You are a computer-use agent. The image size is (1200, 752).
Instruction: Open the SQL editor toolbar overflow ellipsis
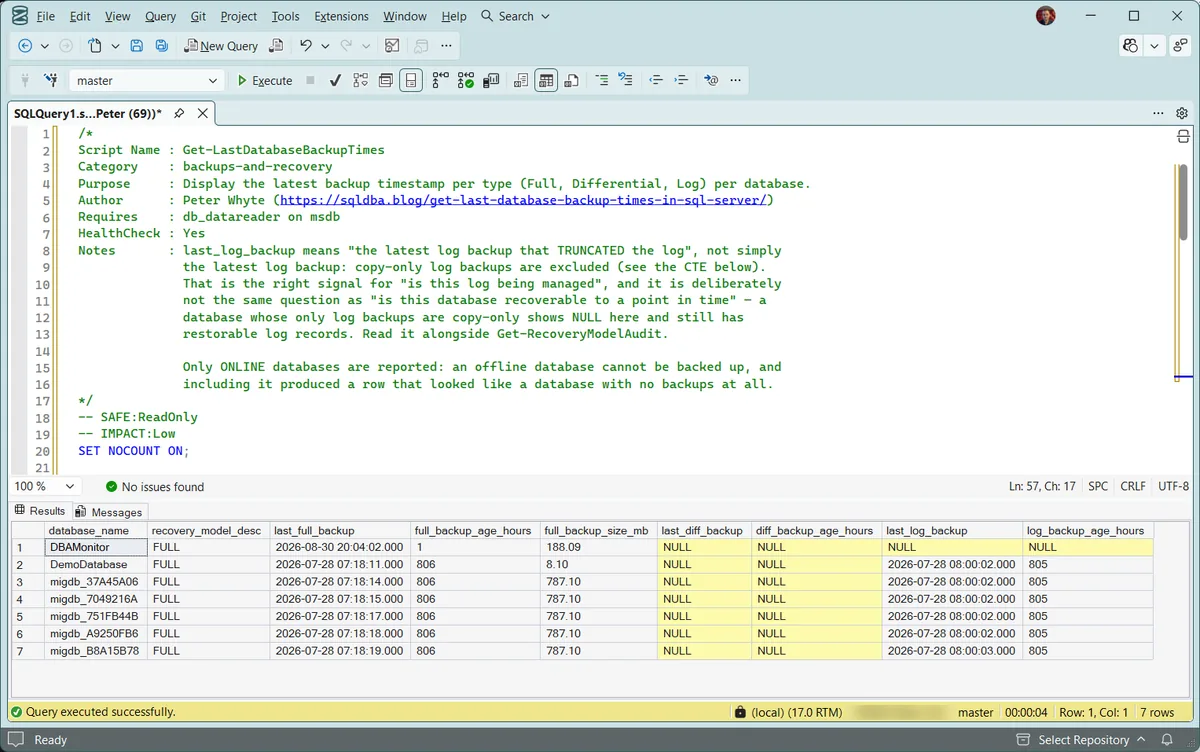[736, 80]
